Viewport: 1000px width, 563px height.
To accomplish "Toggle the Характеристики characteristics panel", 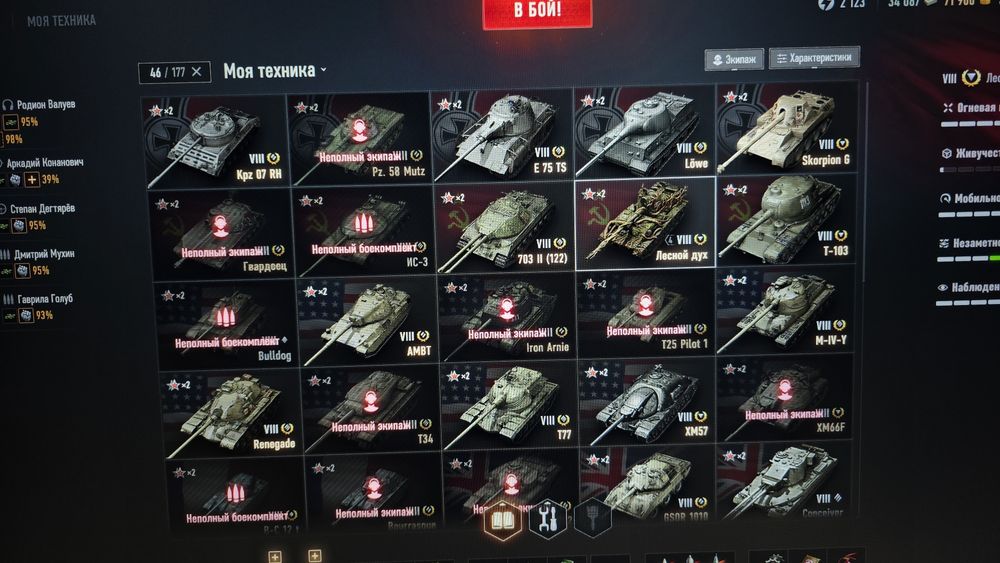I will 814,57.
